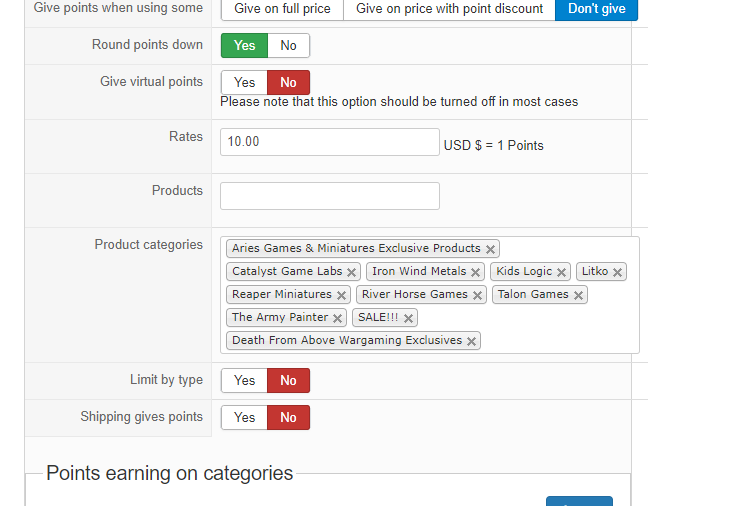Remove the Reaper Miniatures category tag
The image size is (733, 506).
click(x=341, y=295)
